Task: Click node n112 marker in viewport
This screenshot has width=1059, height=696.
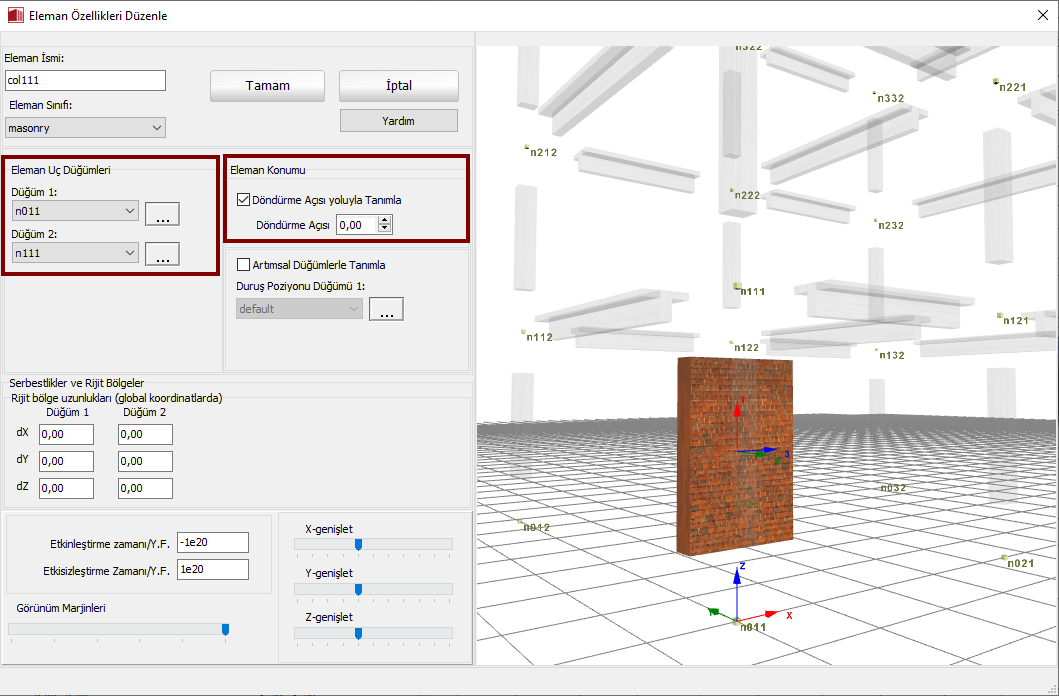Action: coord(523,332)
